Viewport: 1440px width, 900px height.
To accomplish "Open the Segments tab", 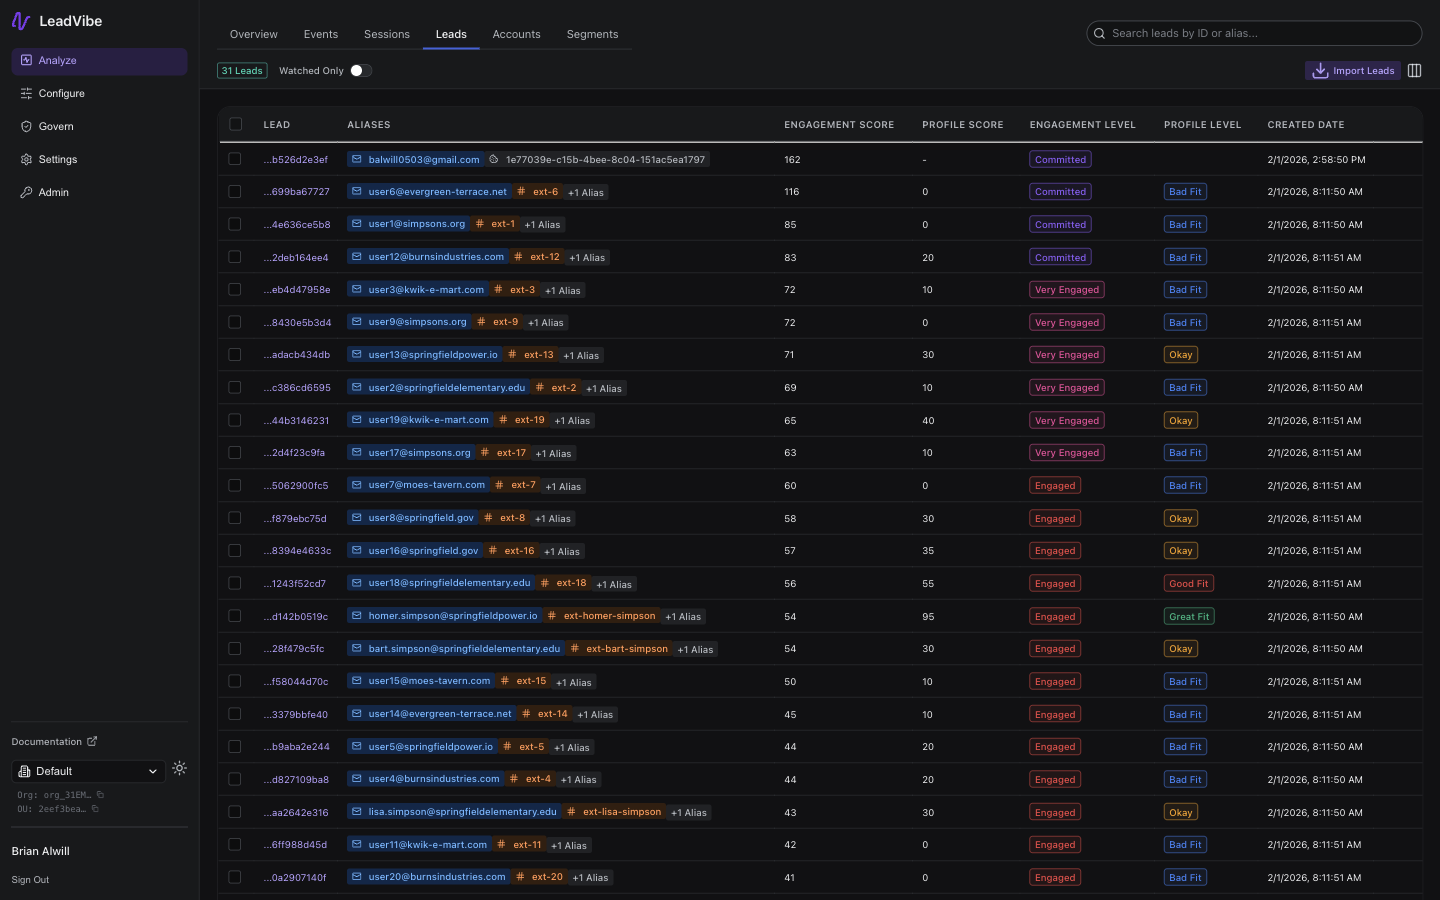I will tap(592, 34).
